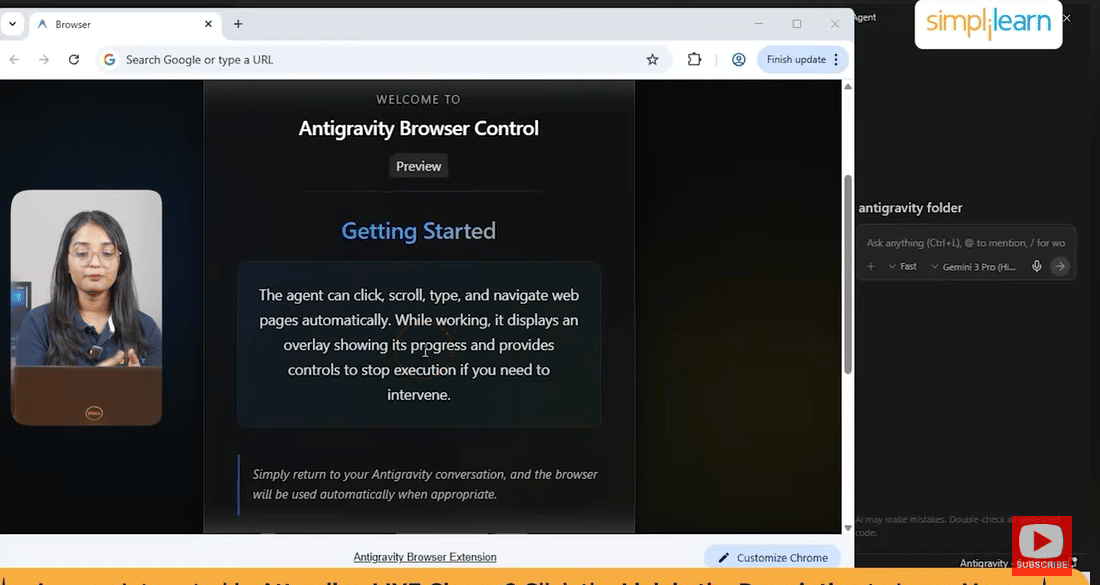Click the Finish update button
Image resolution: width=1100 pixels, height=585 pixels.
795,59
